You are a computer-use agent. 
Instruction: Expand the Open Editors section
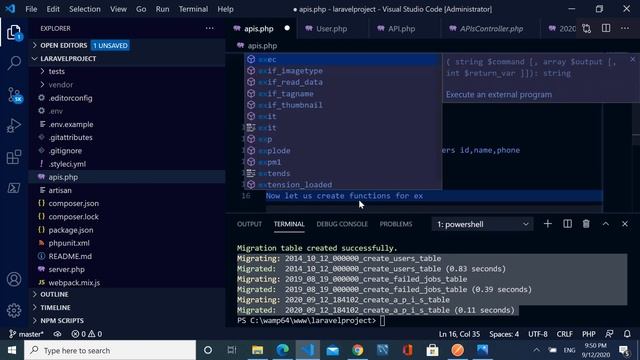click(x=127, y=45)
